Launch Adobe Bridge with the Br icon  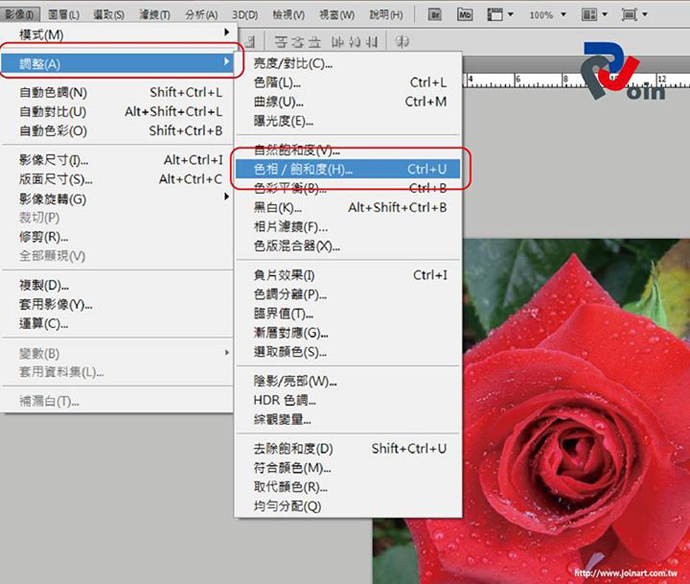(x=435, y=15)
